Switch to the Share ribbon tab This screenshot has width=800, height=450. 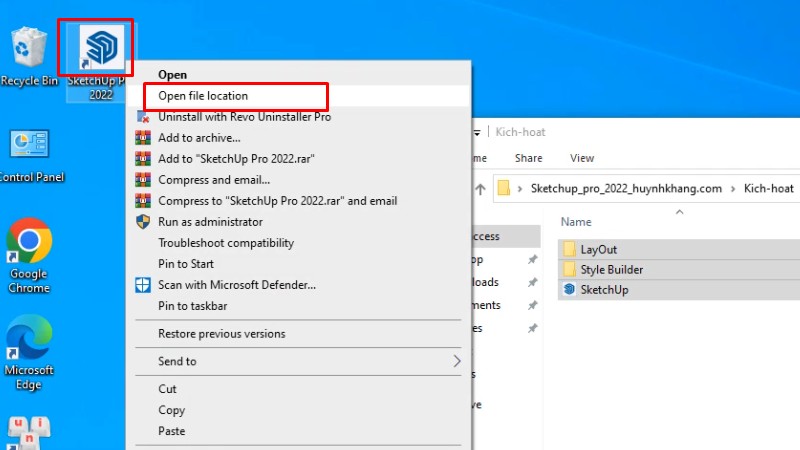tap(528, 158)
